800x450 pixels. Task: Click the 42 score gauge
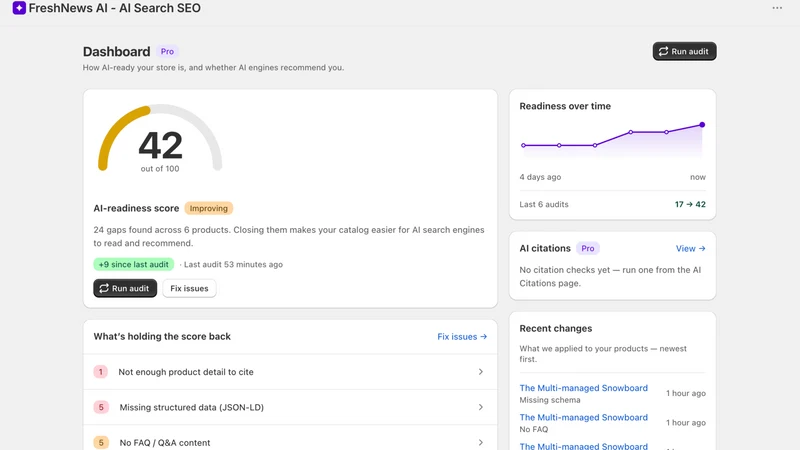click(160, 138)
